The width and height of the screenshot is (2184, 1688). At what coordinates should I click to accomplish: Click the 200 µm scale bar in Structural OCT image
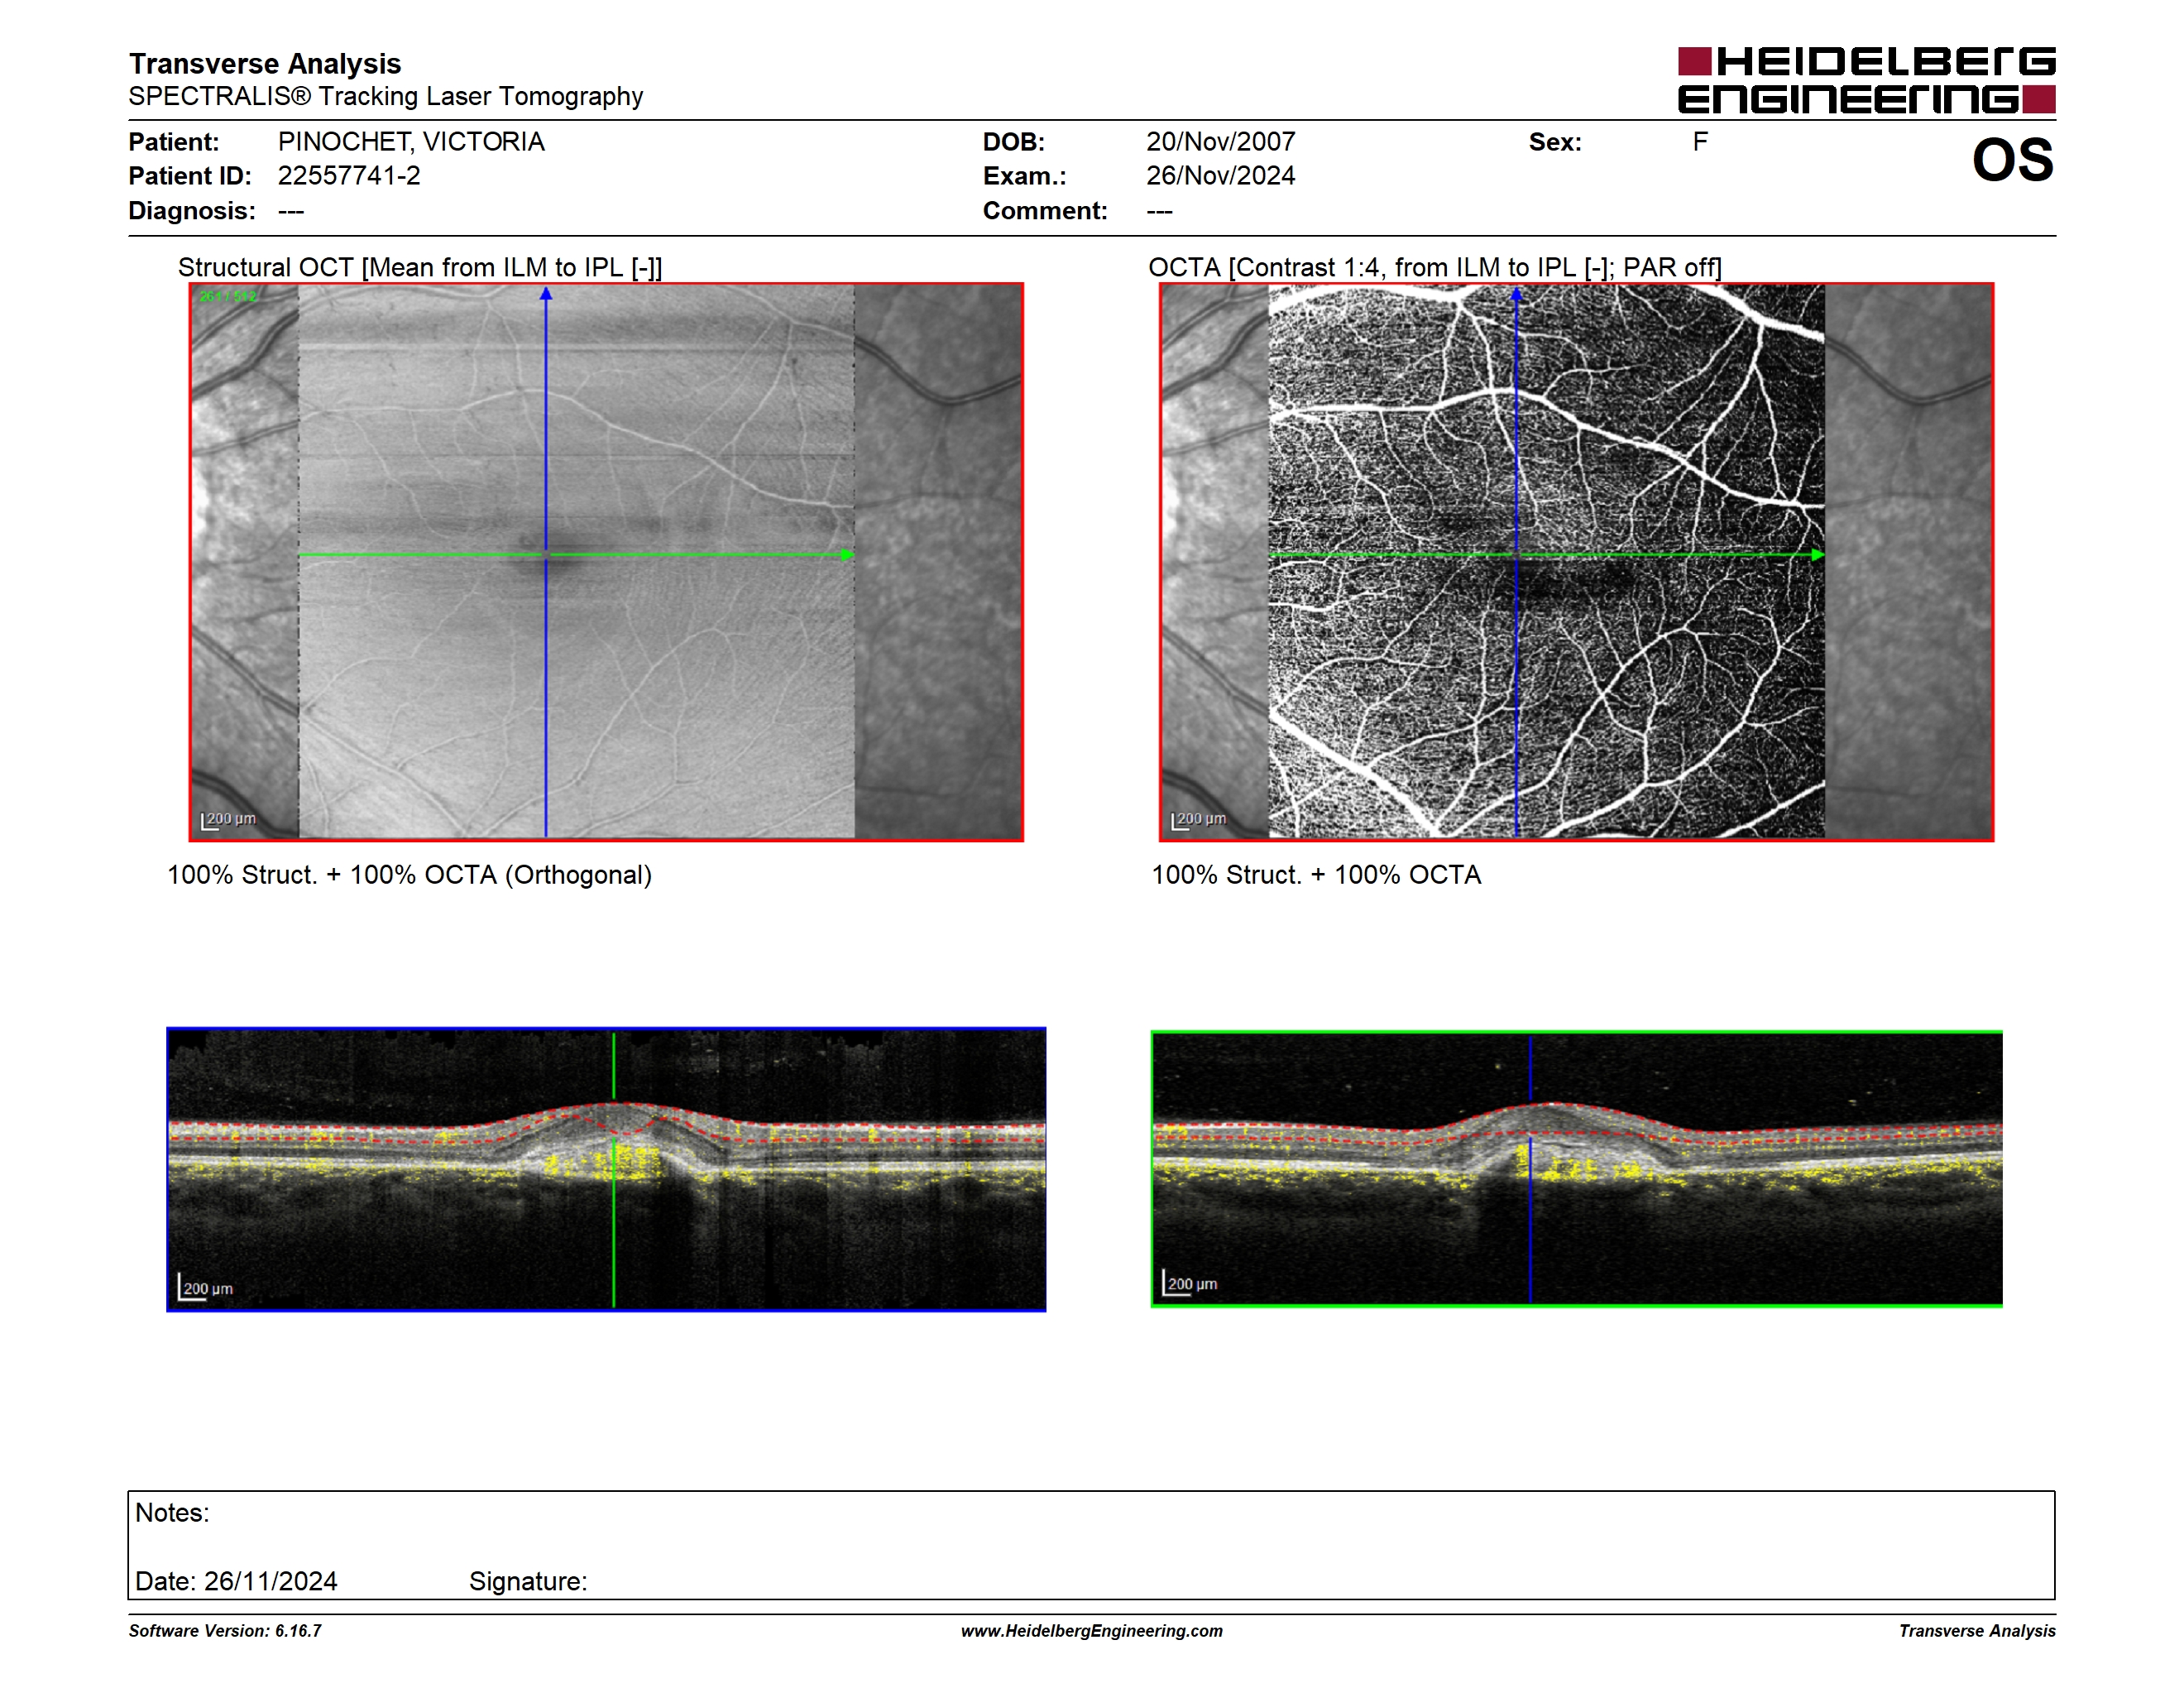click(228, 820)
